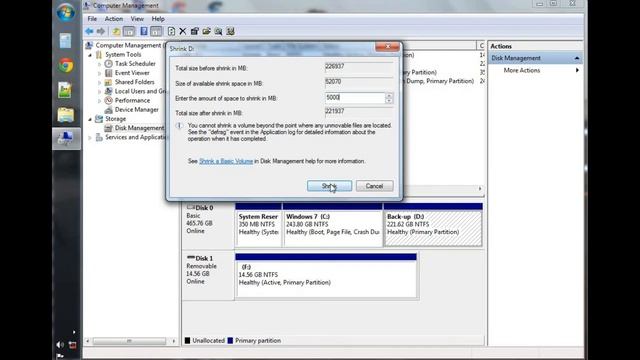This screenshot has width=640, height=360.
Task: Click the amount of space to shrink field
Action: pos(355,98)
